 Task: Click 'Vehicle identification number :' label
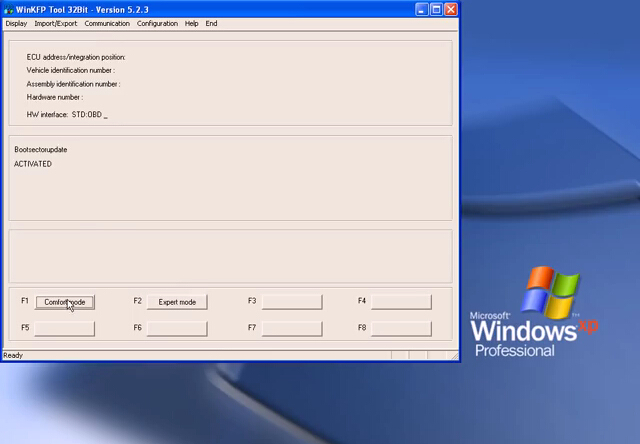[x=71, y=71]
